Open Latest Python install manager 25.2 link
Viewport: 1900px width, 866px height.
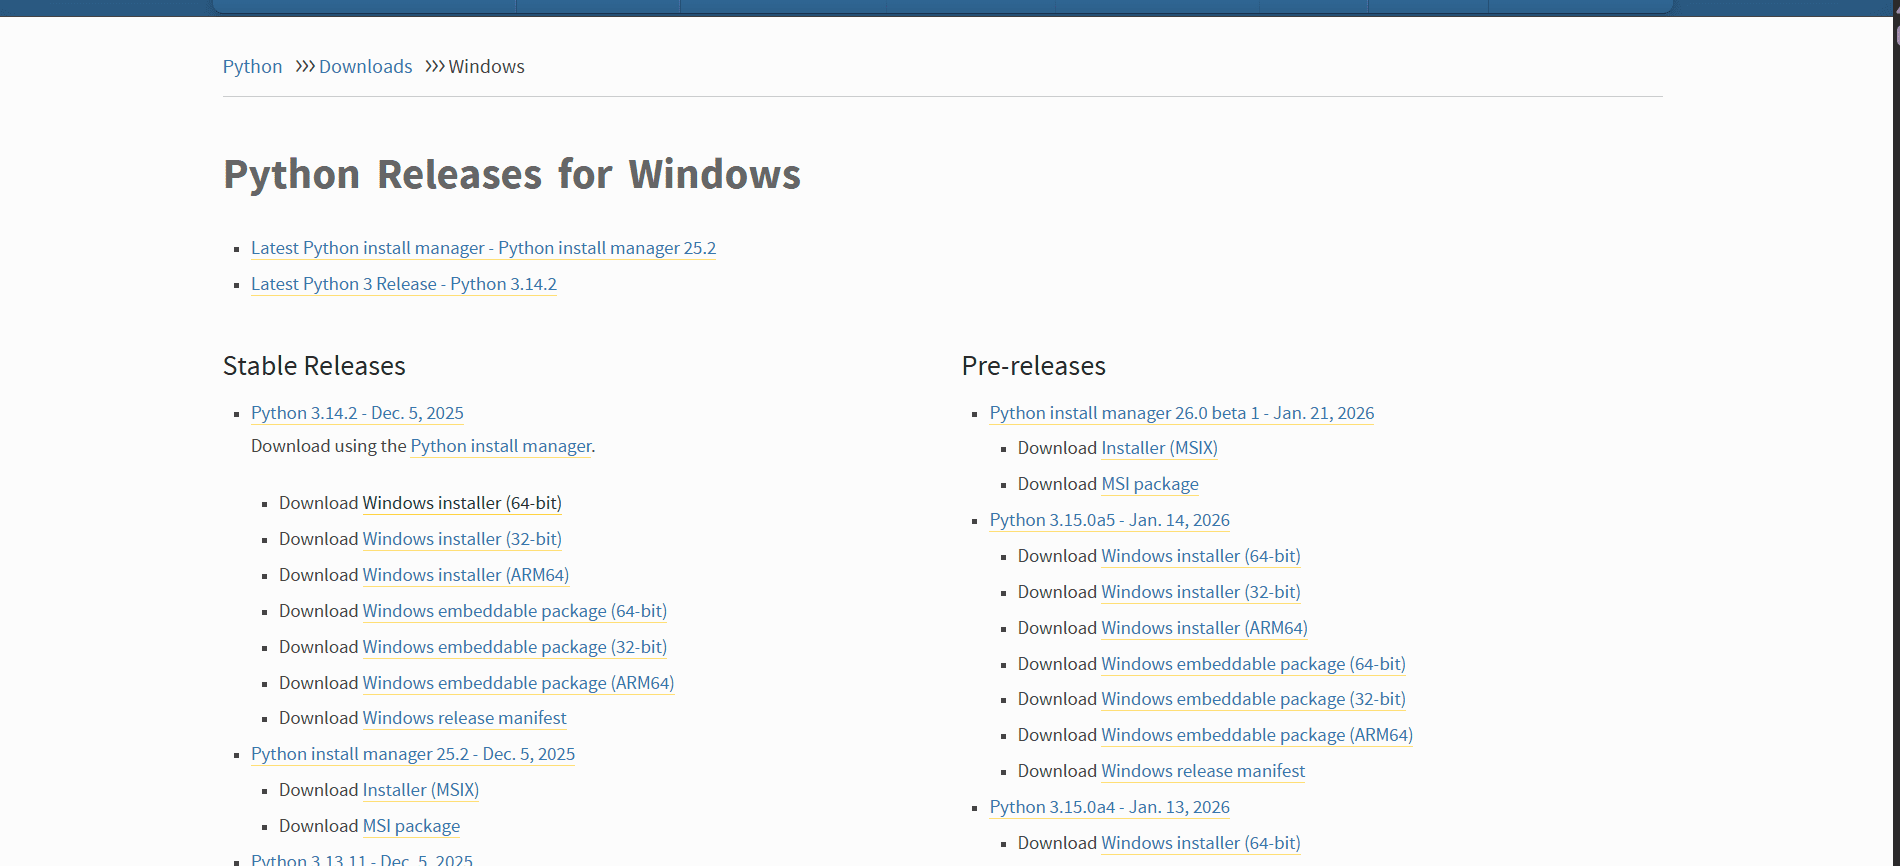click(x=483, y=248)
